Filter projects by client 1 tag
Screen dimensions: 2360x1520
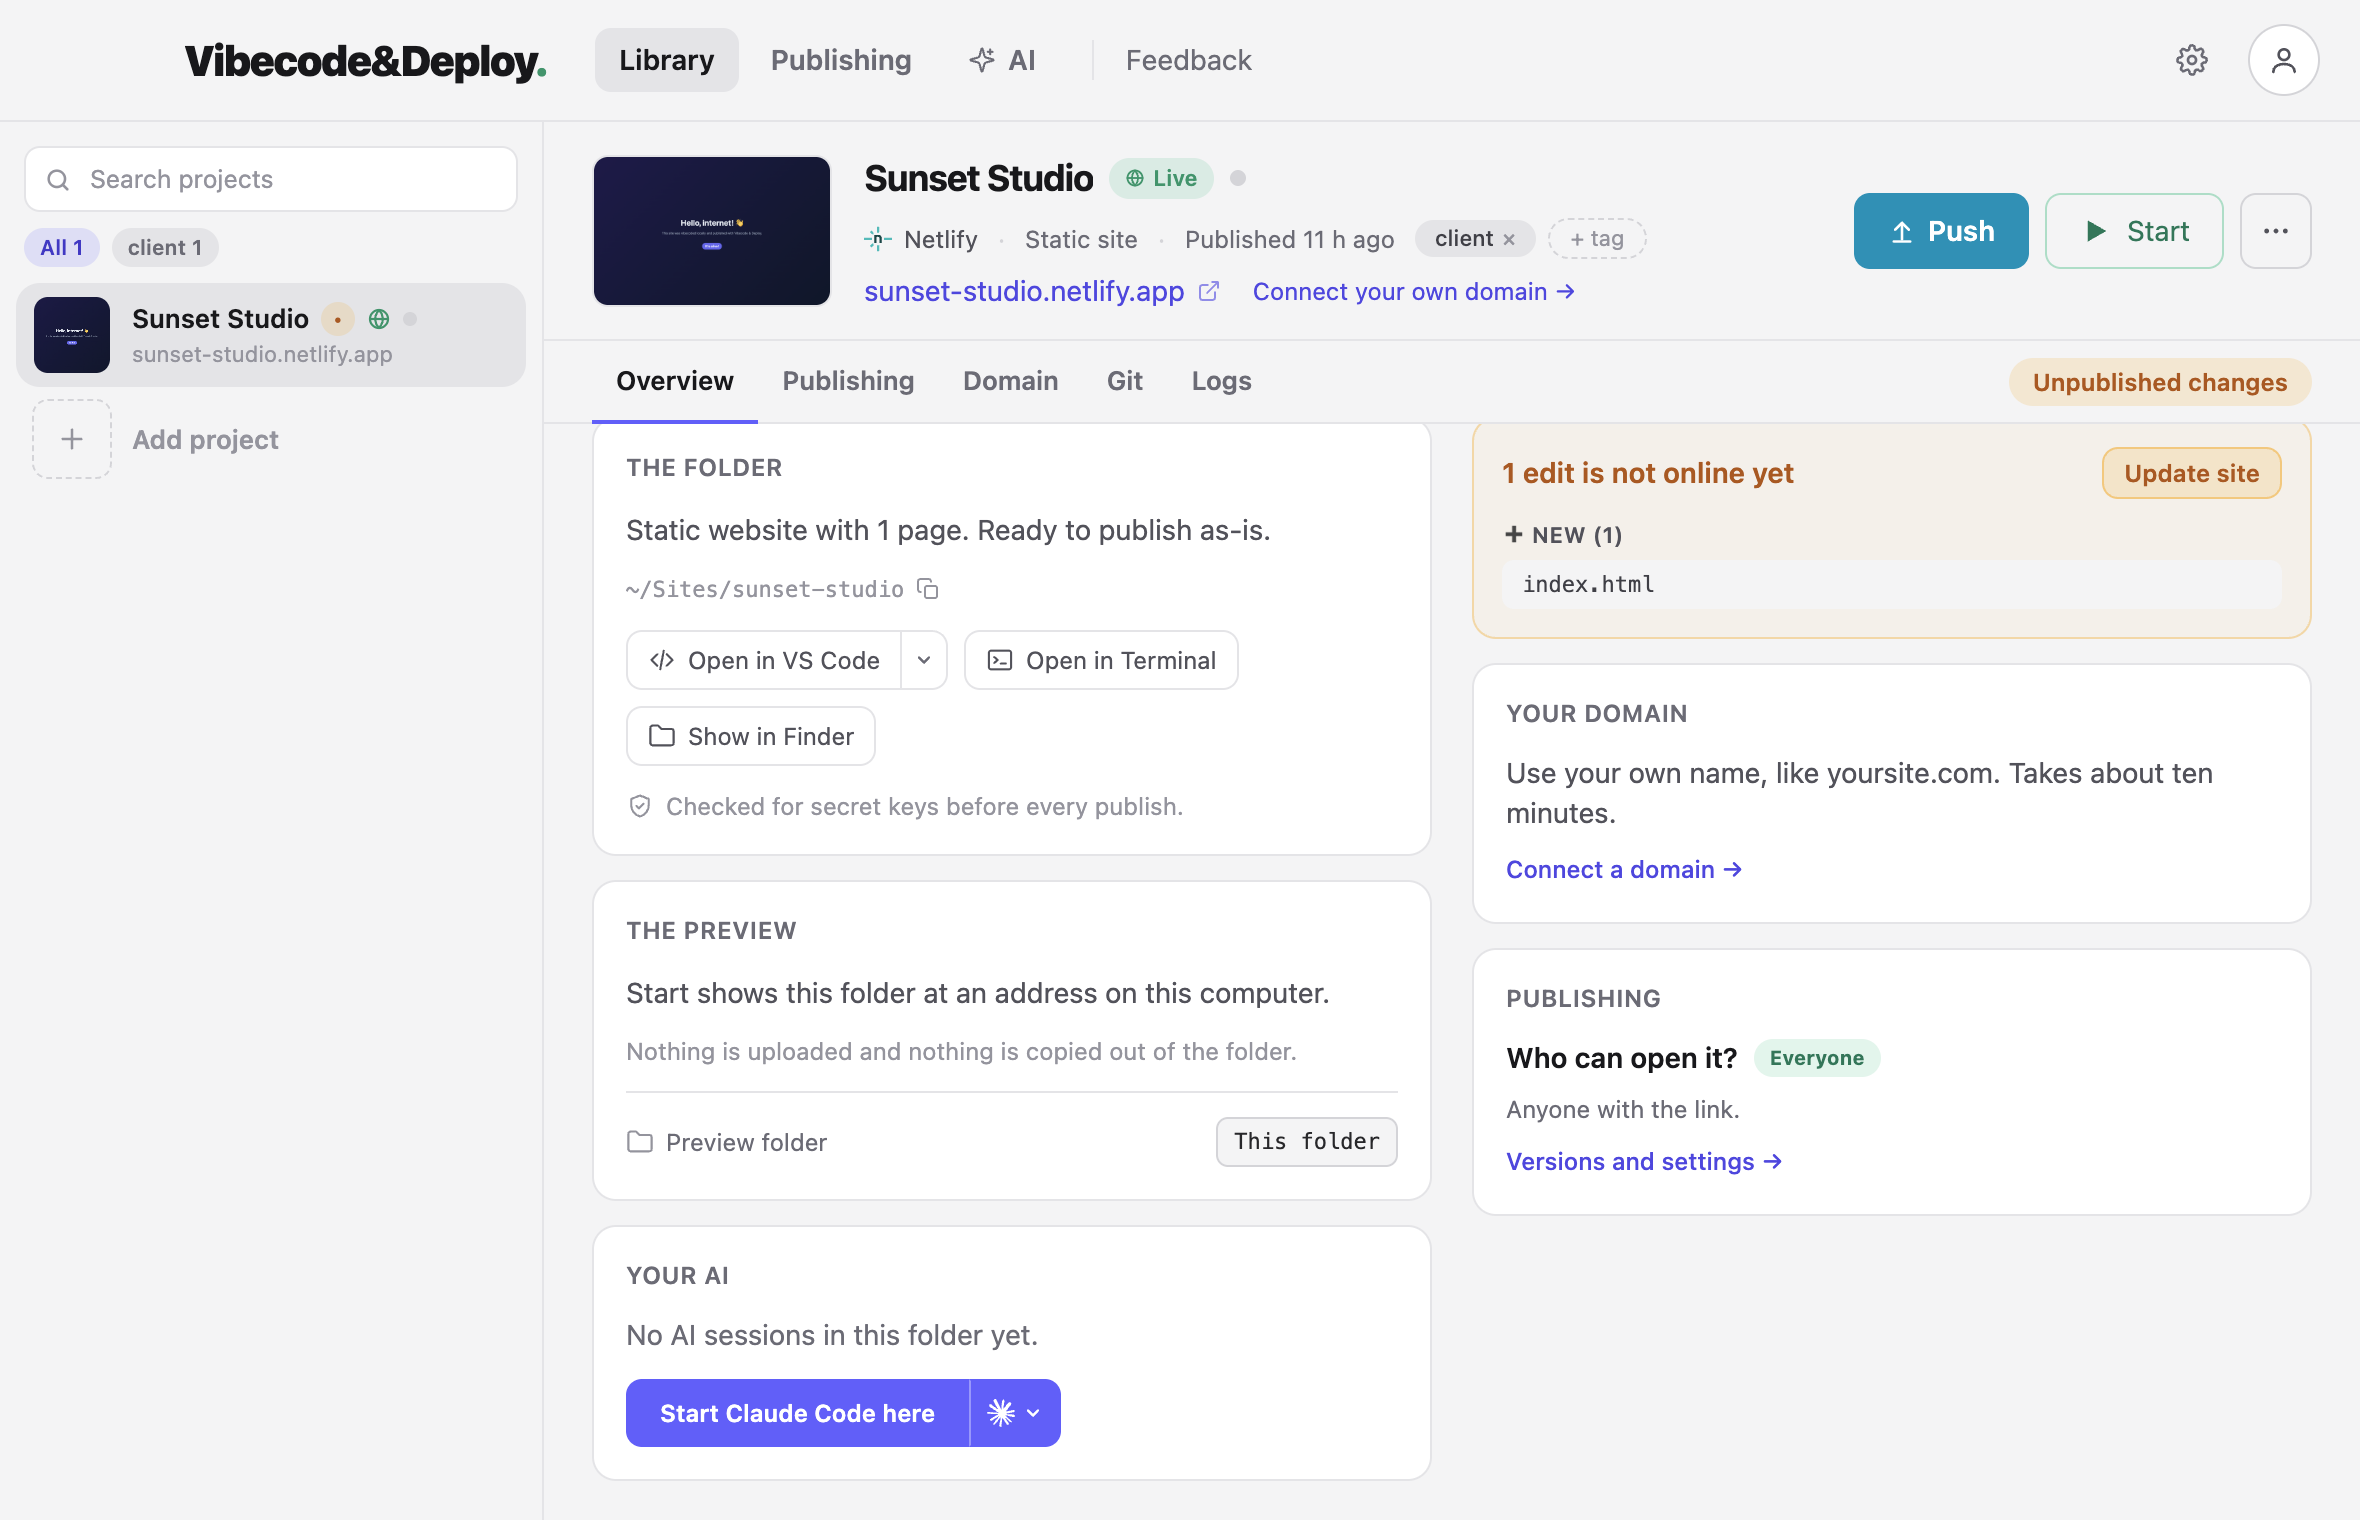click(165, 247)
